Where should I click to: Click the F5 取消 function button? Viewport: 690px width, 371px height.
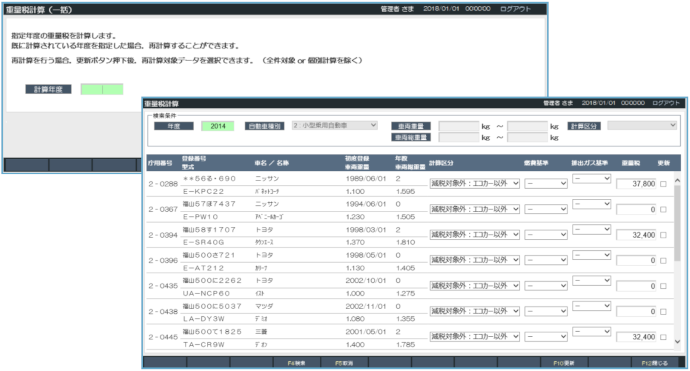coord(344,363)
